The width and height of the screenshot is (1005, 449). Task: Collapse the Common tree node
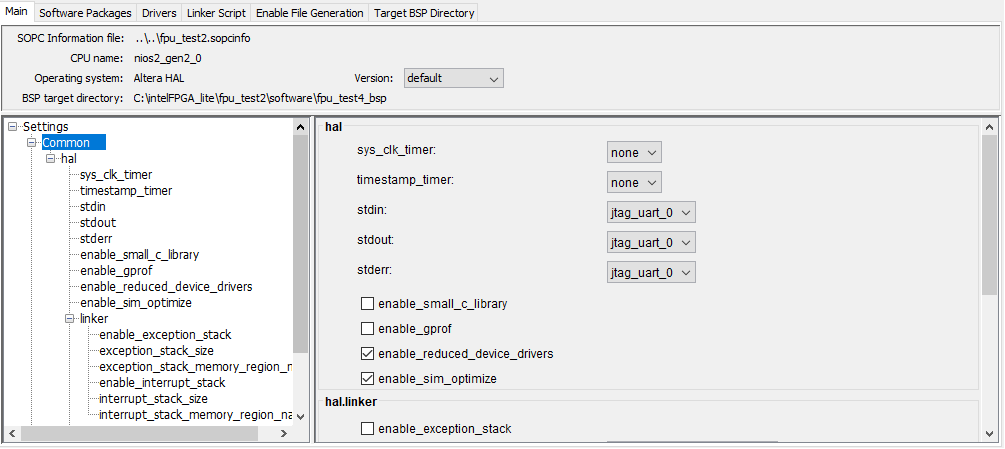[31, 142]
